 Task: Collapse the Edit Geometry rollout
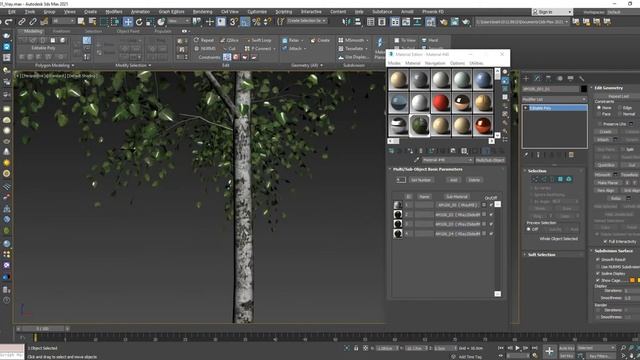pyautogui.click(x=608, y=88)
